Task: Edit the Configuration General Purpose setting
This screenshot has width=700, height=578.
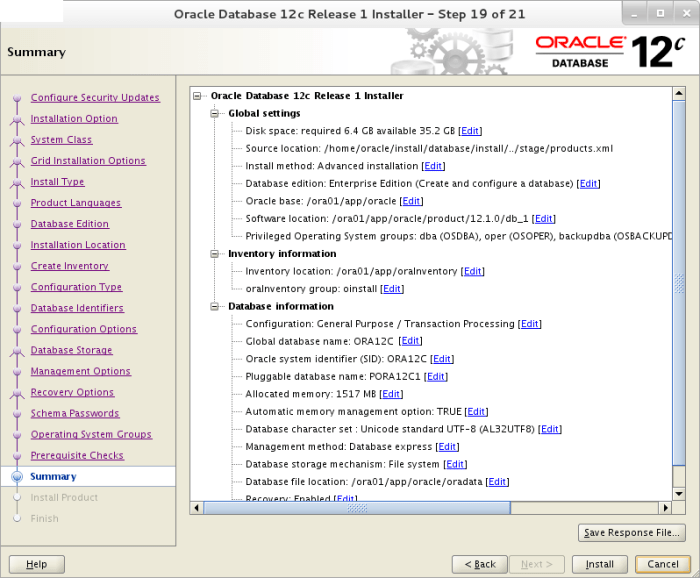Action: click(529, 324)
